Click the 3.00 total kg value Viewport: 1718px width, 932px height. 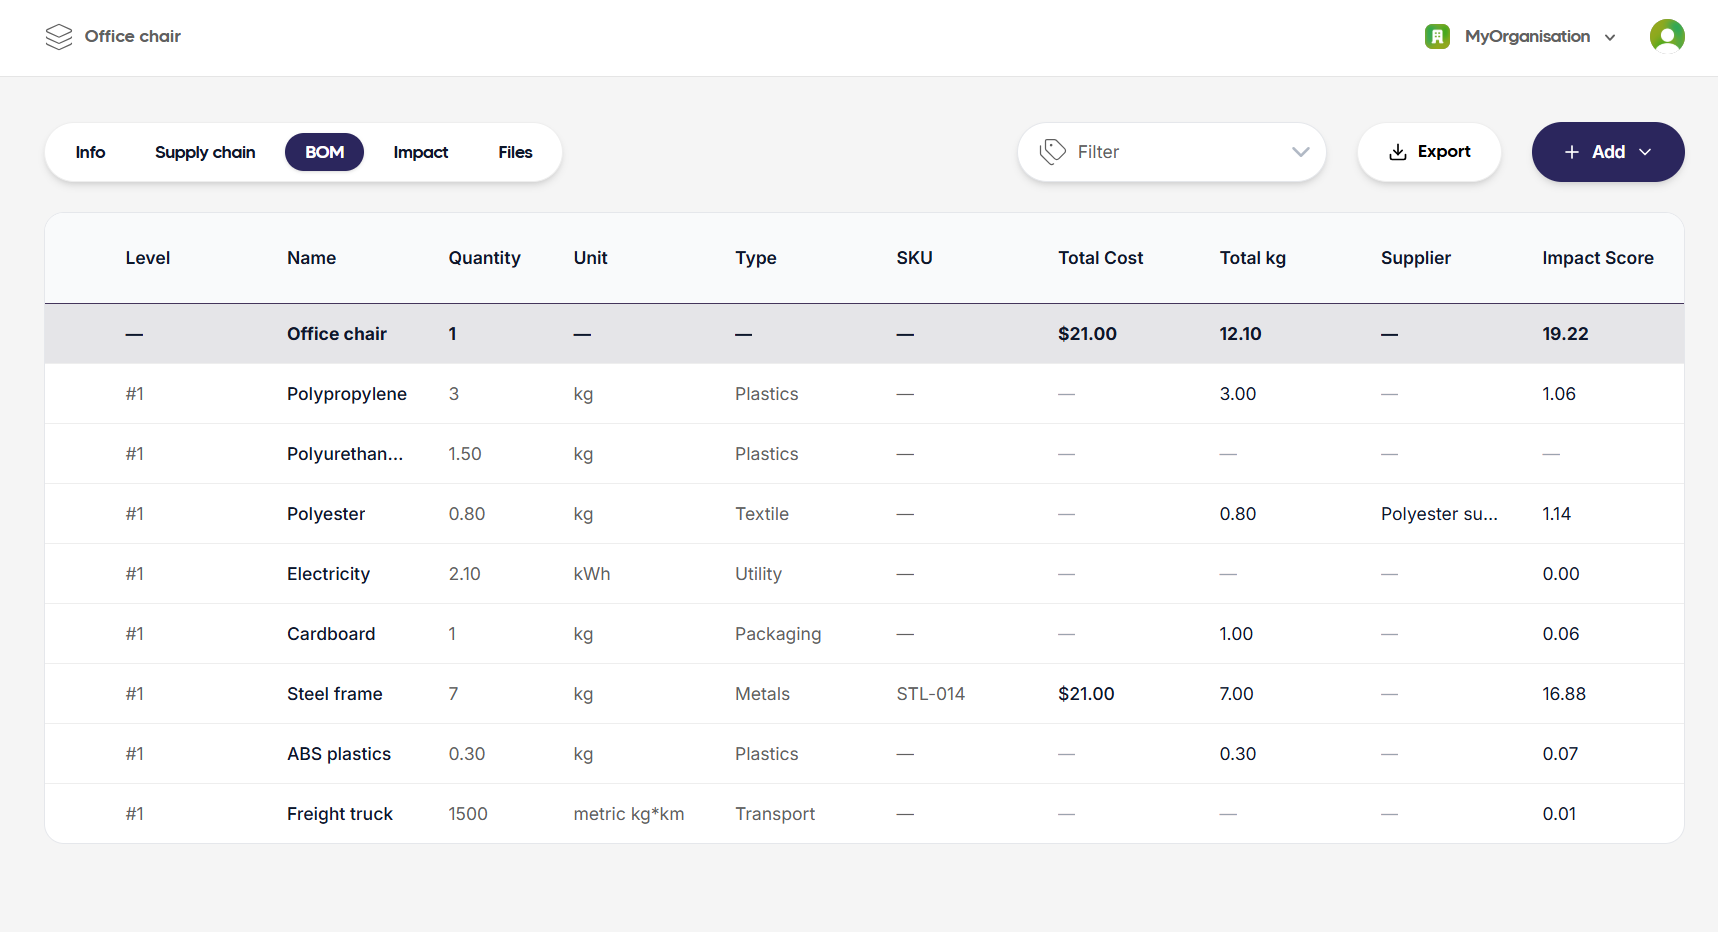click(1238, 394)
